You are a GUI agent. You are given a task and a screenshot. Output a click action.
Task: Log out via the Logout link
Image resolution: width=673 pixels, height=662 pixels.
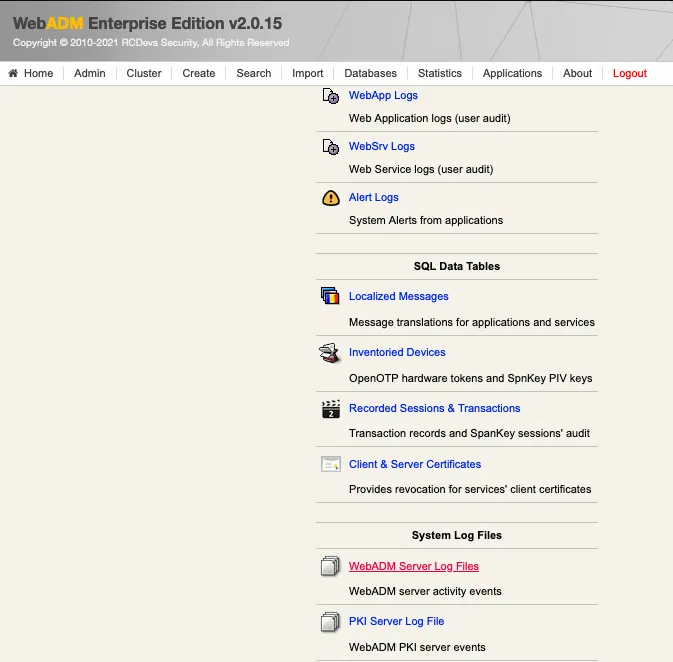(630, 73)
